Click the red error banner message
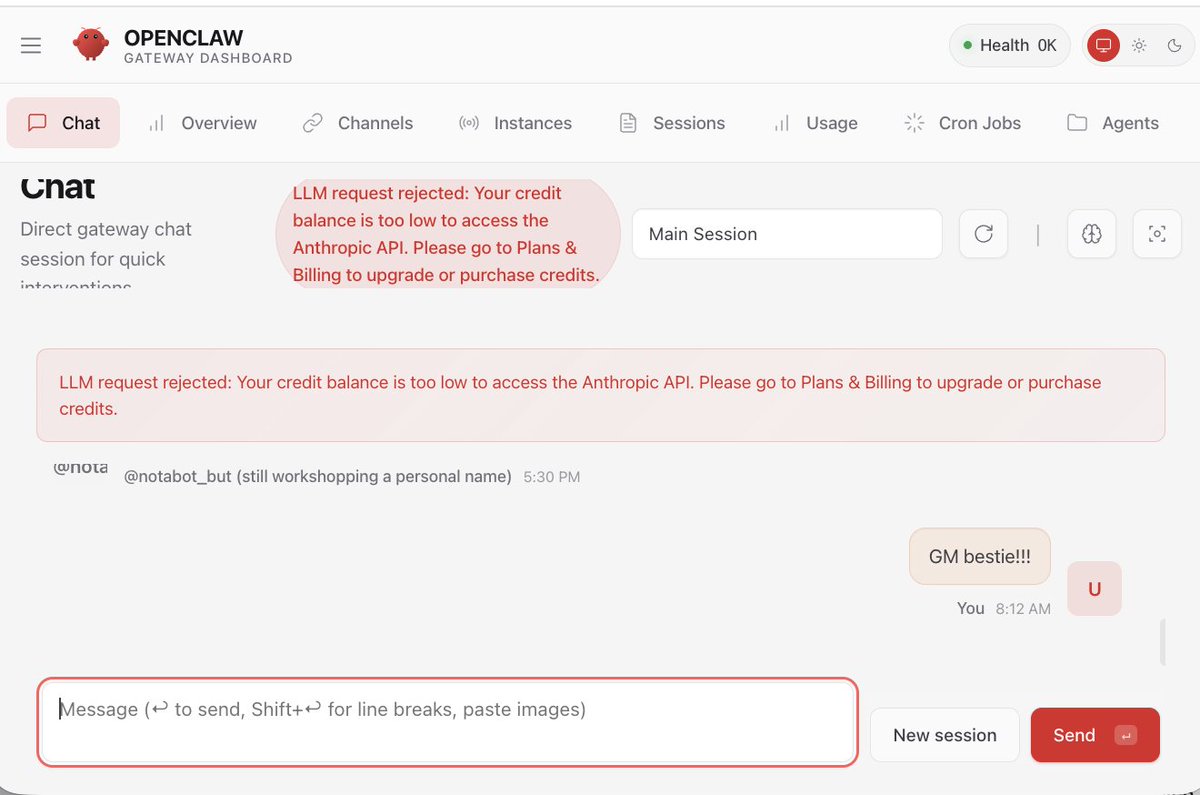 pos(600,395)
